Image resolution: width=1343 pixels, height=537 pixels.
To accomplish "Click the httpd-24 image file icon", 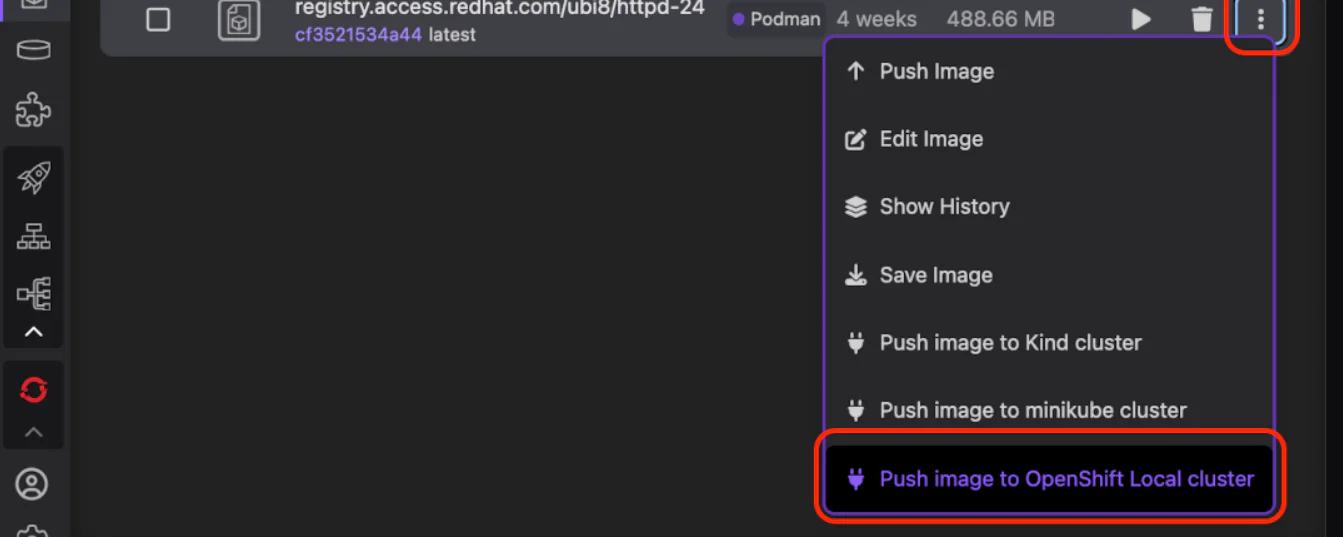I will 239,20.
